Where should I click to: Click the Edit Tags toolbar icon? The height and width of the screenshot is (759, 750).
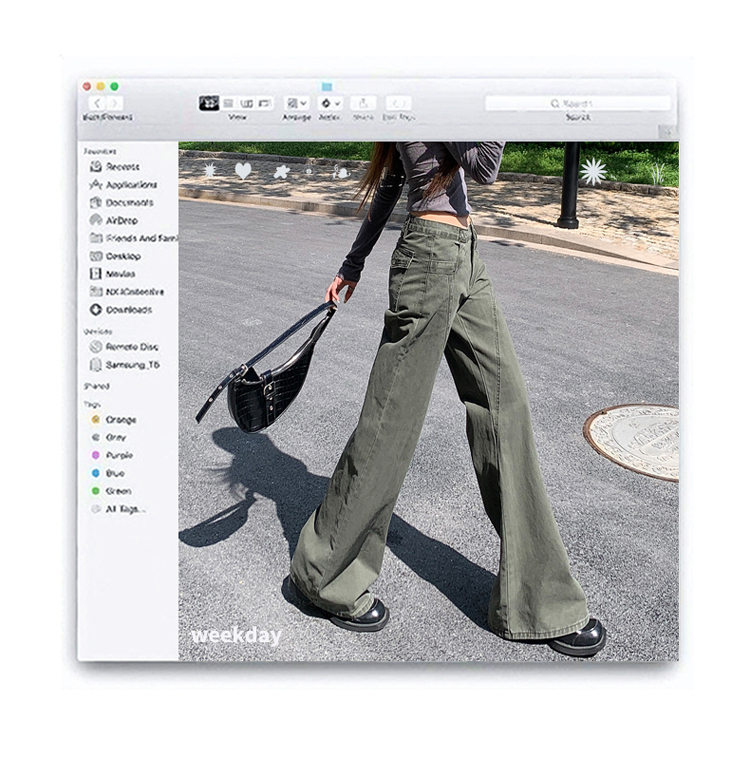coord(398,103)
